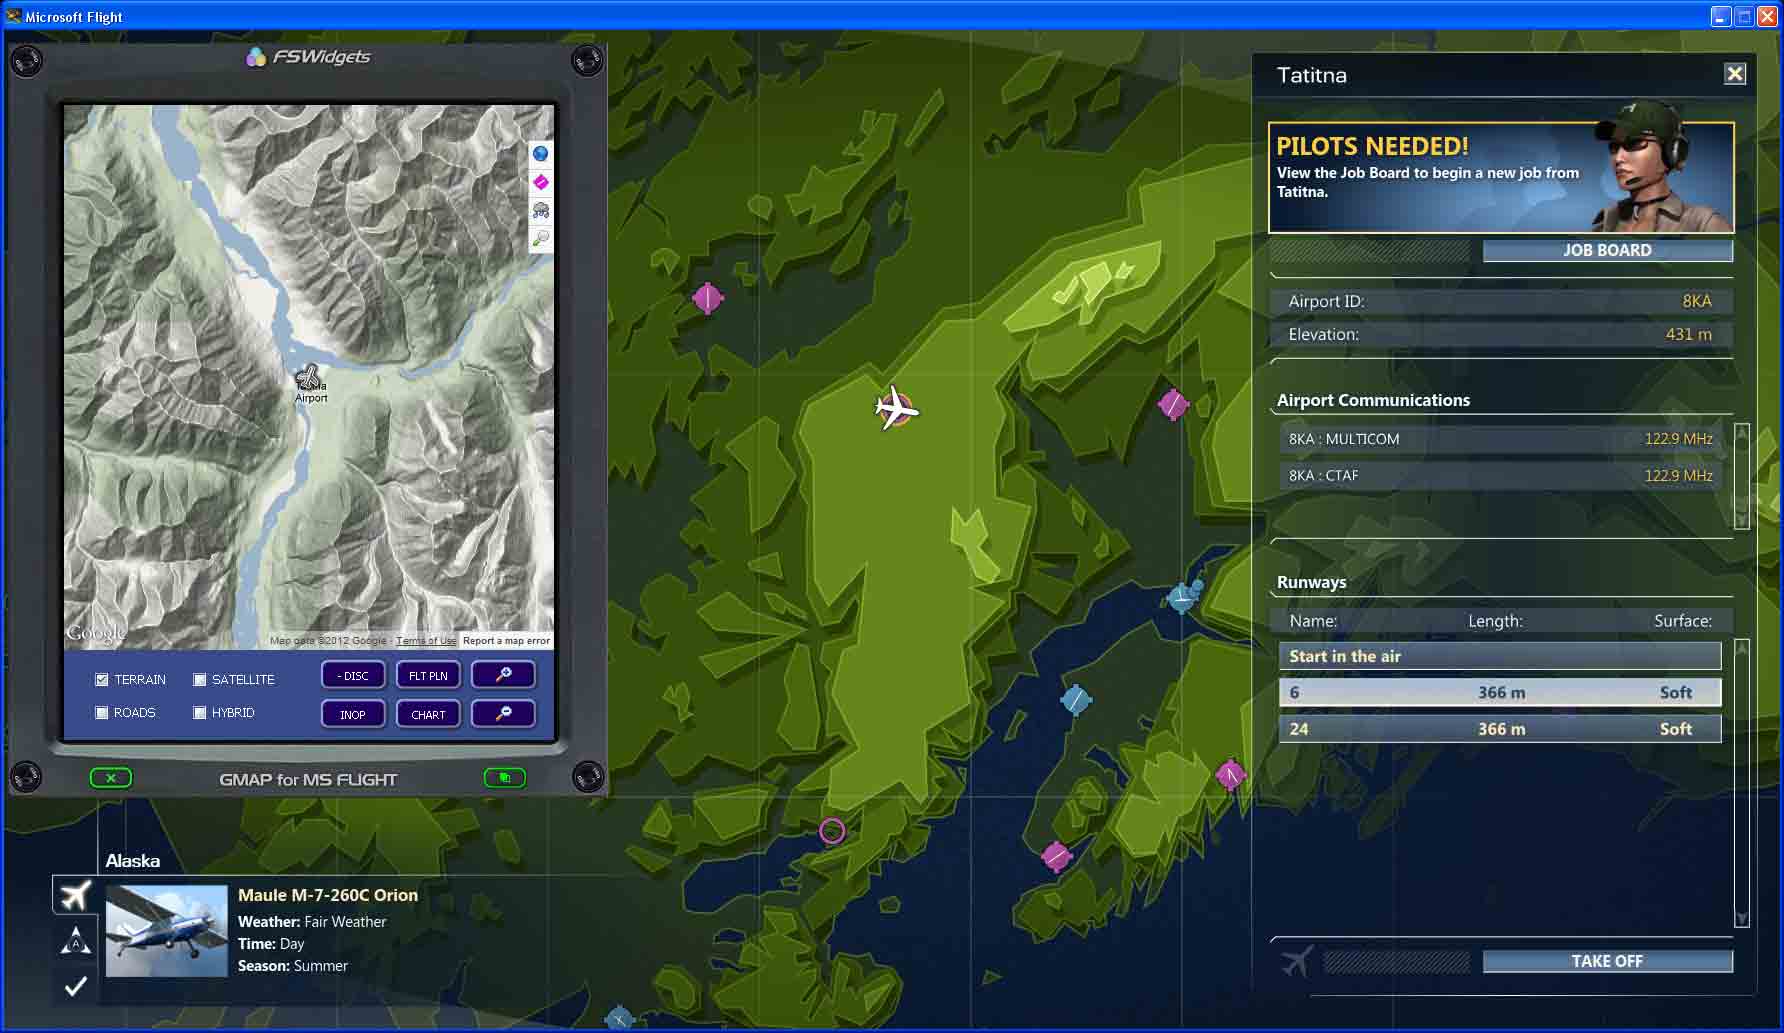Select runway 24 row
The width and height of the screenshot is (1784, 1033).
[x=1500, y=729]
